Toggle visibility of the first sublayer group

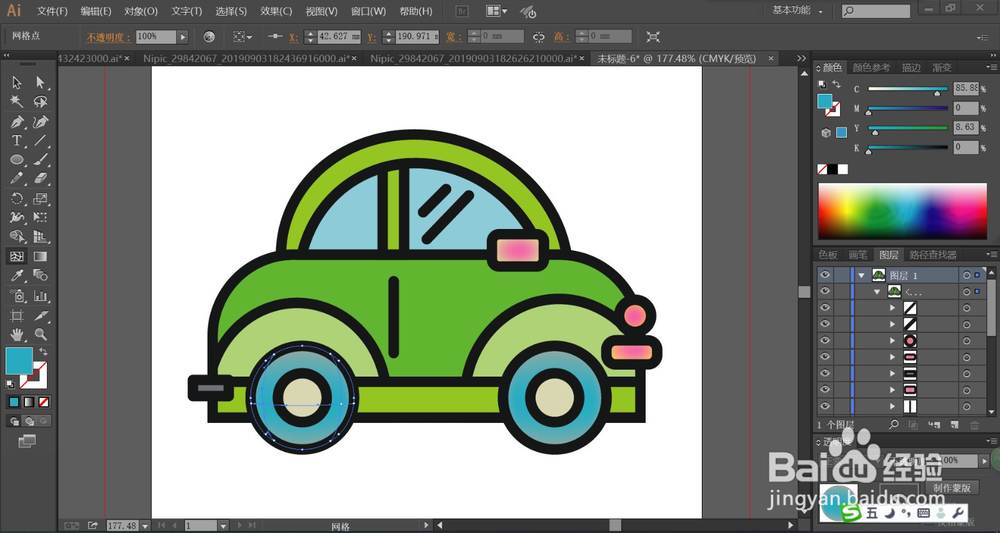[825, 292]
